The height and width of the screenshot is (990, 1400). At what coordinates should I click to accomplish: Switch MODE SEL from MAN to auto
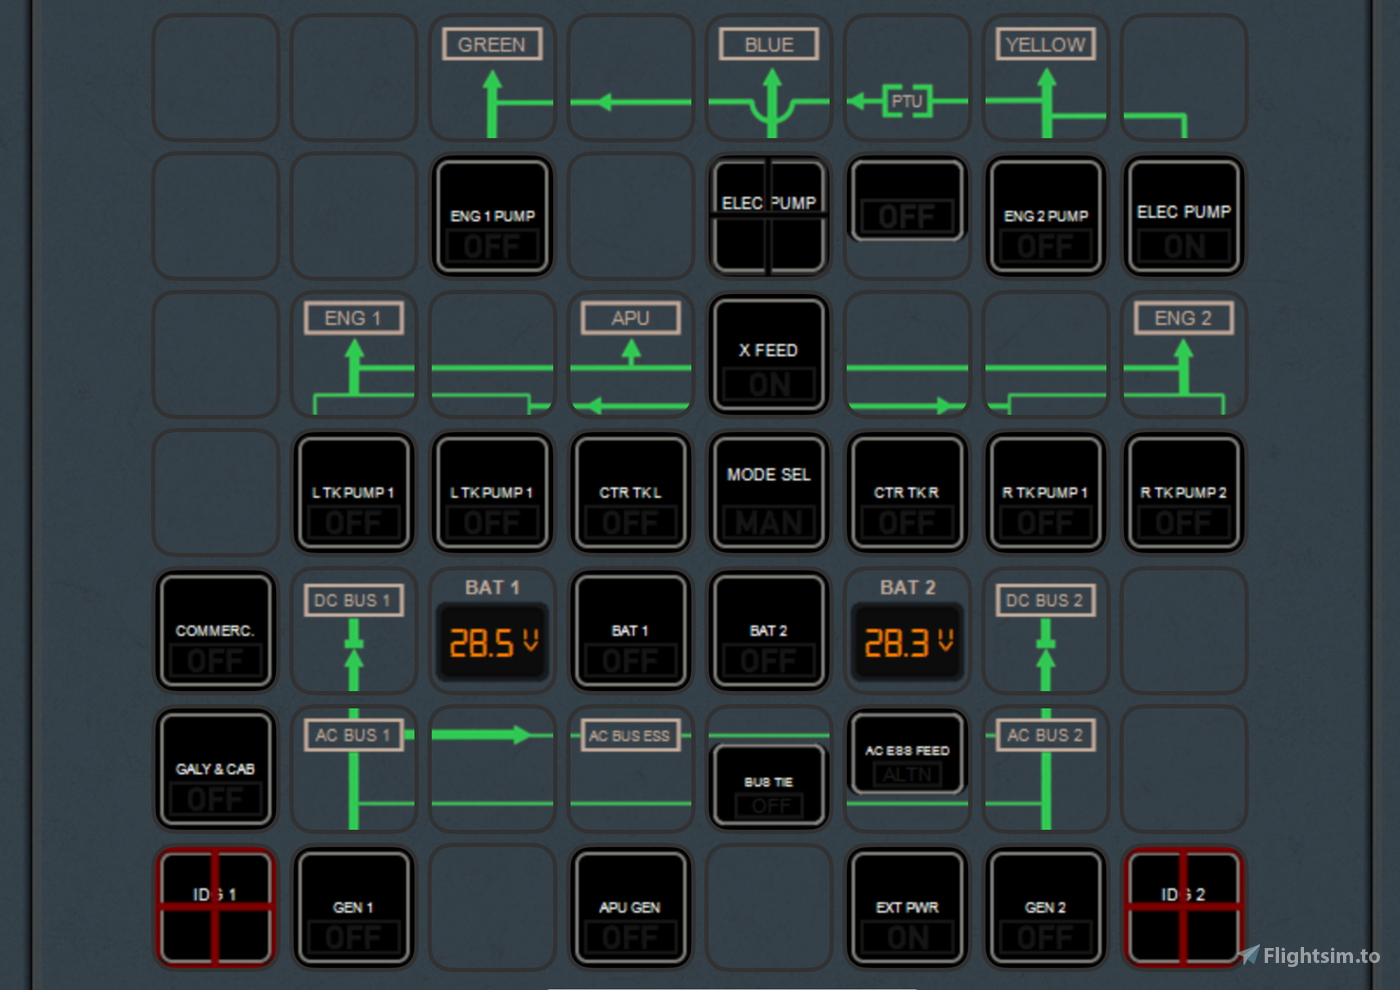tap(768, 493)
